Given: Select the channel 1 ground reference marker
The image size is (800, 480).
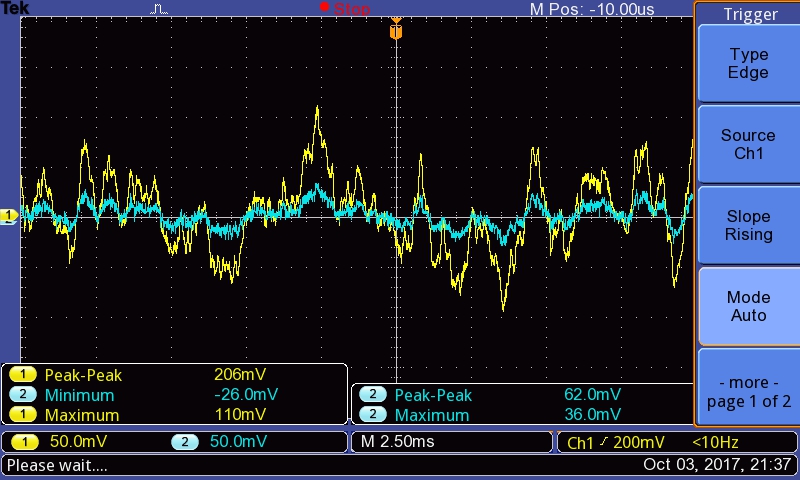Looking at the screenshot, I should tap(9, 215).
